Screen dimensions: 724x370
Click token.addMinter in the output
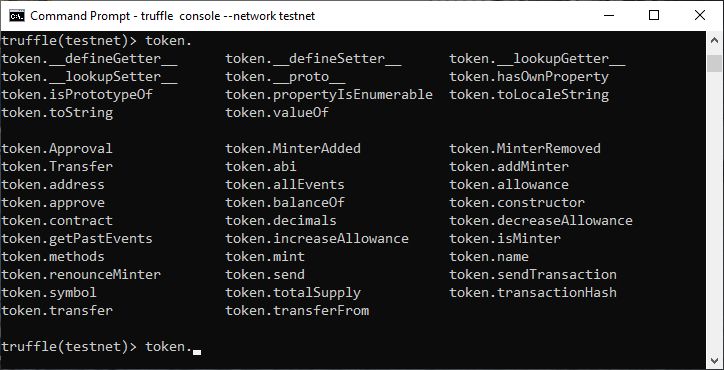coord(509,166)
